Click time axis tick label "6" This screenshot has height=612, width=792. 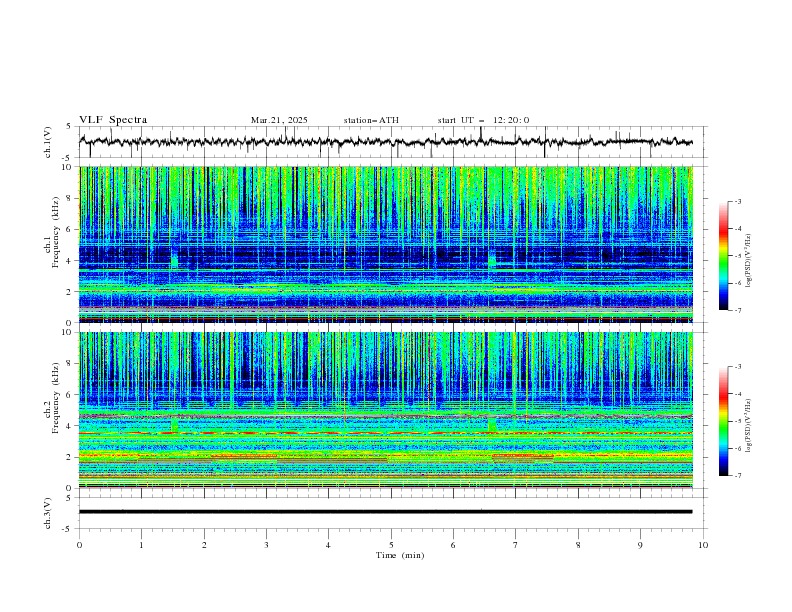[x=453, y=545]
